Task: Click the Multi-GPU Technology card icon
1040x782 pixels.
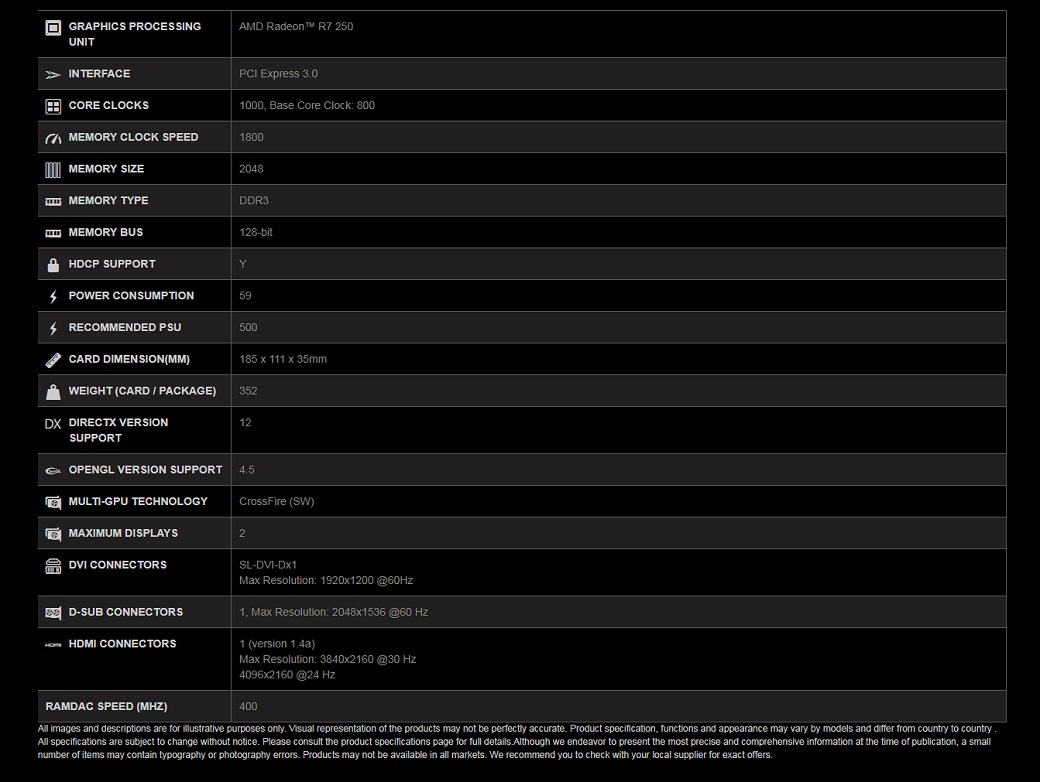Action: [53, 502]
